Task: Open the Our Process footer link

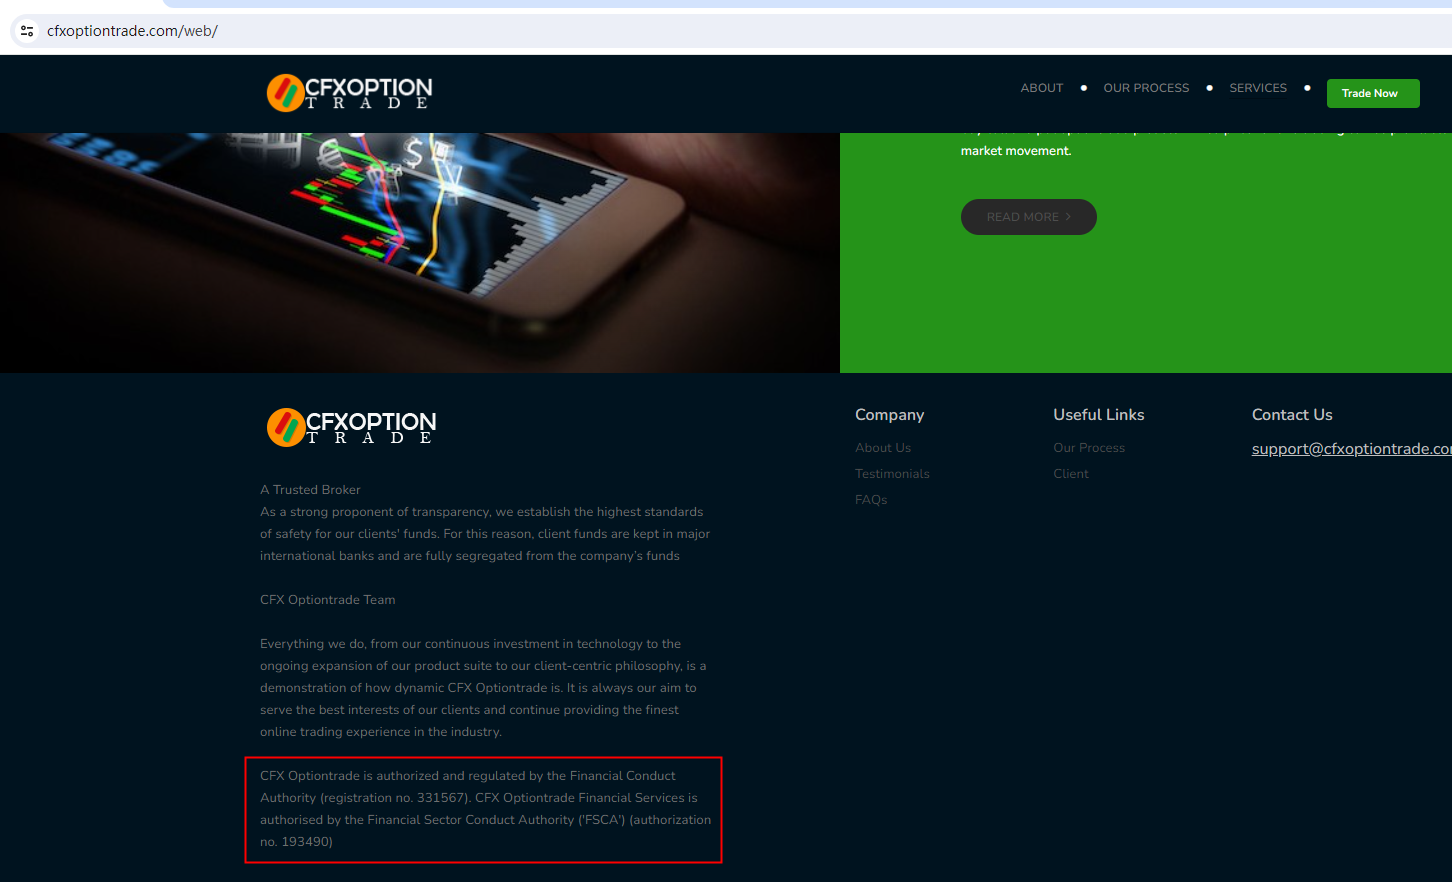Action: (x=1089, y=448)
